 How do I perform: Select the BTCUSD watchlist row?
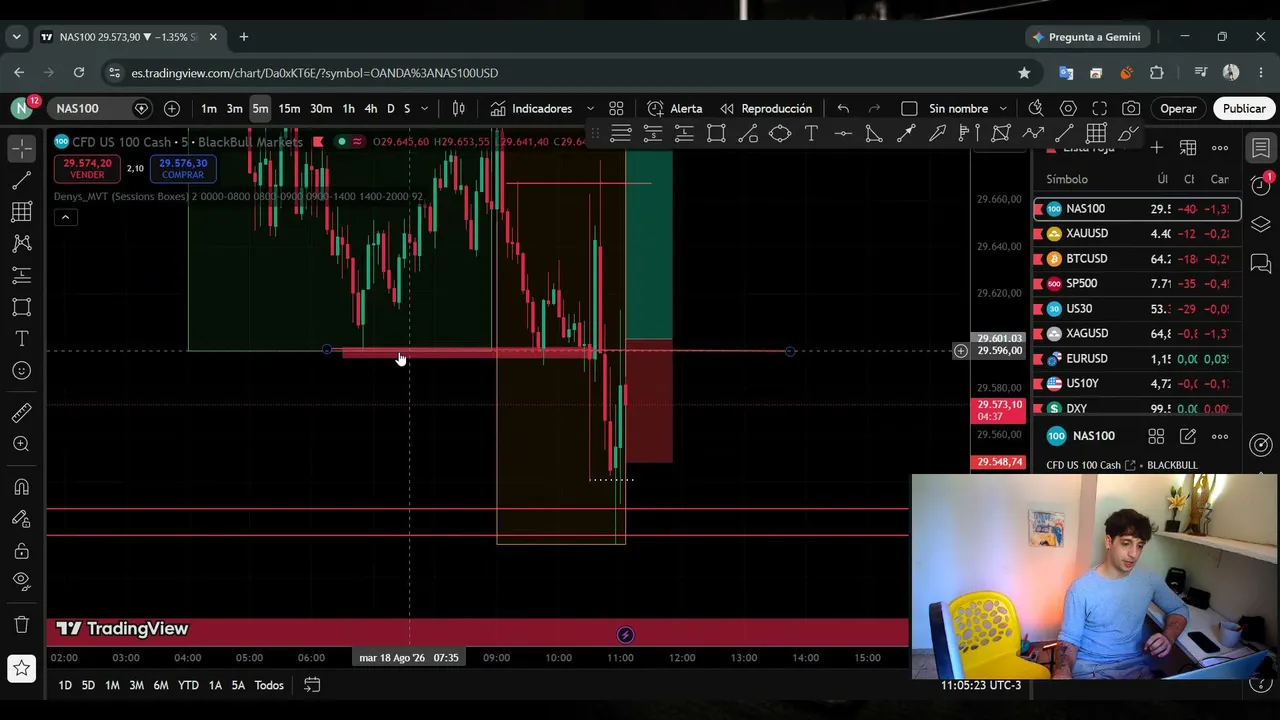click(x=1137, y=258)
